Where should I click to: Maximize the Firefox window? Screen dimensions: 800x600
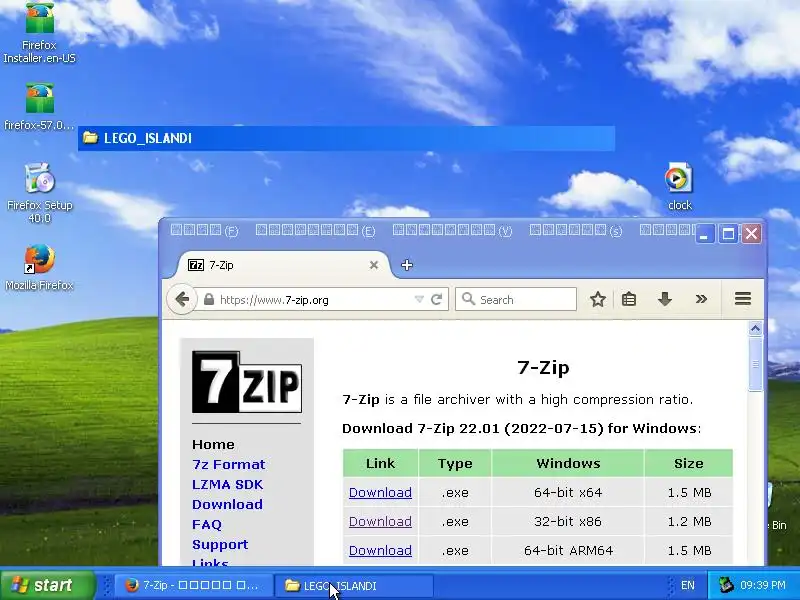point(728,234)
